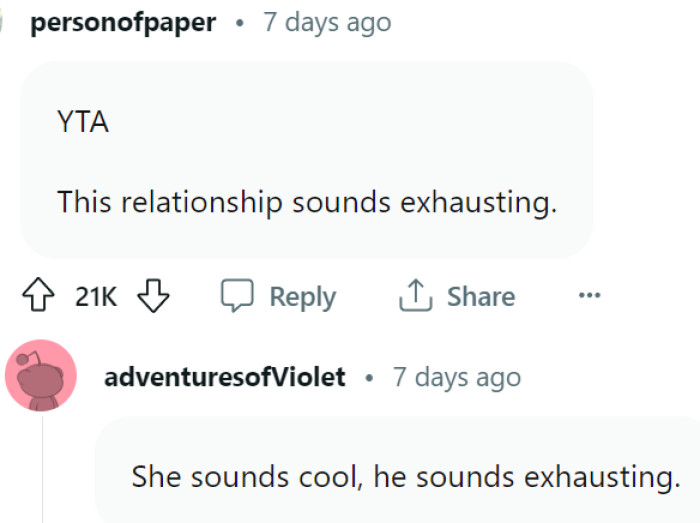This screenshot has height=523, width=700.
Task: Click the 21K vote count
Action: pyautogui.click(x=96, y=297)
